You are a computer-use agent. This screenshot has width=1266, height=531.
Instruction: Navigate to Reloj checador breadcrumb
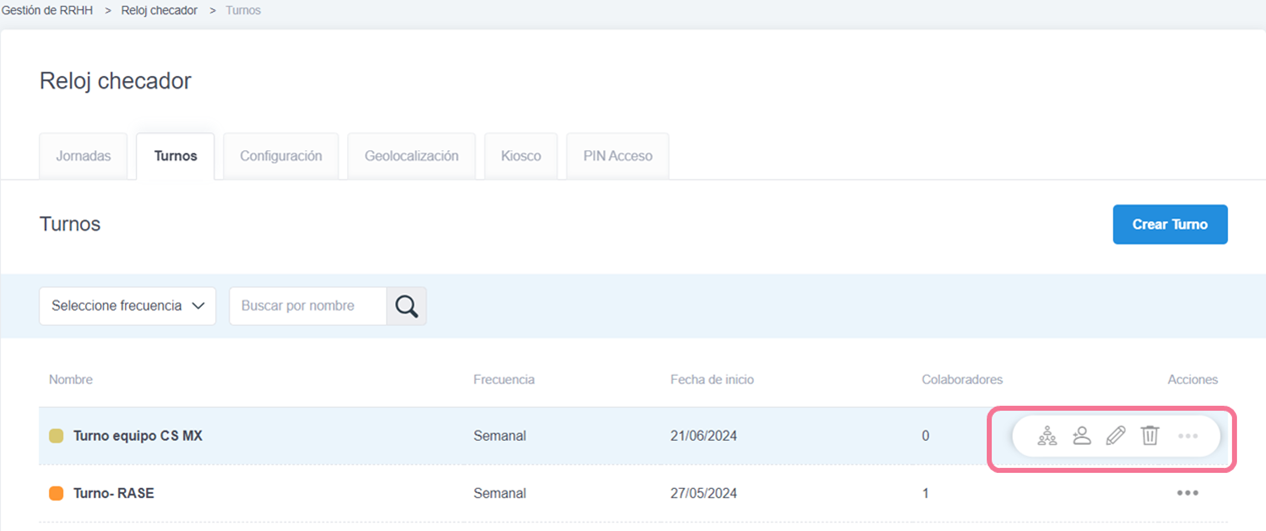[159, 10]
